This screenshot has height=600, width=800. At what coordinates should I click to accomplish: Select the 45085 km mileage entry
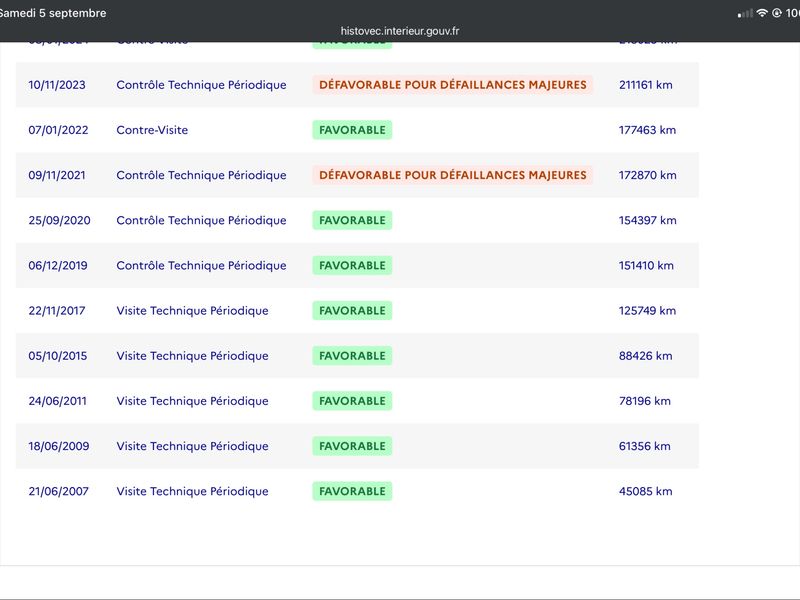pyautogui.click(x=645, y=491)
